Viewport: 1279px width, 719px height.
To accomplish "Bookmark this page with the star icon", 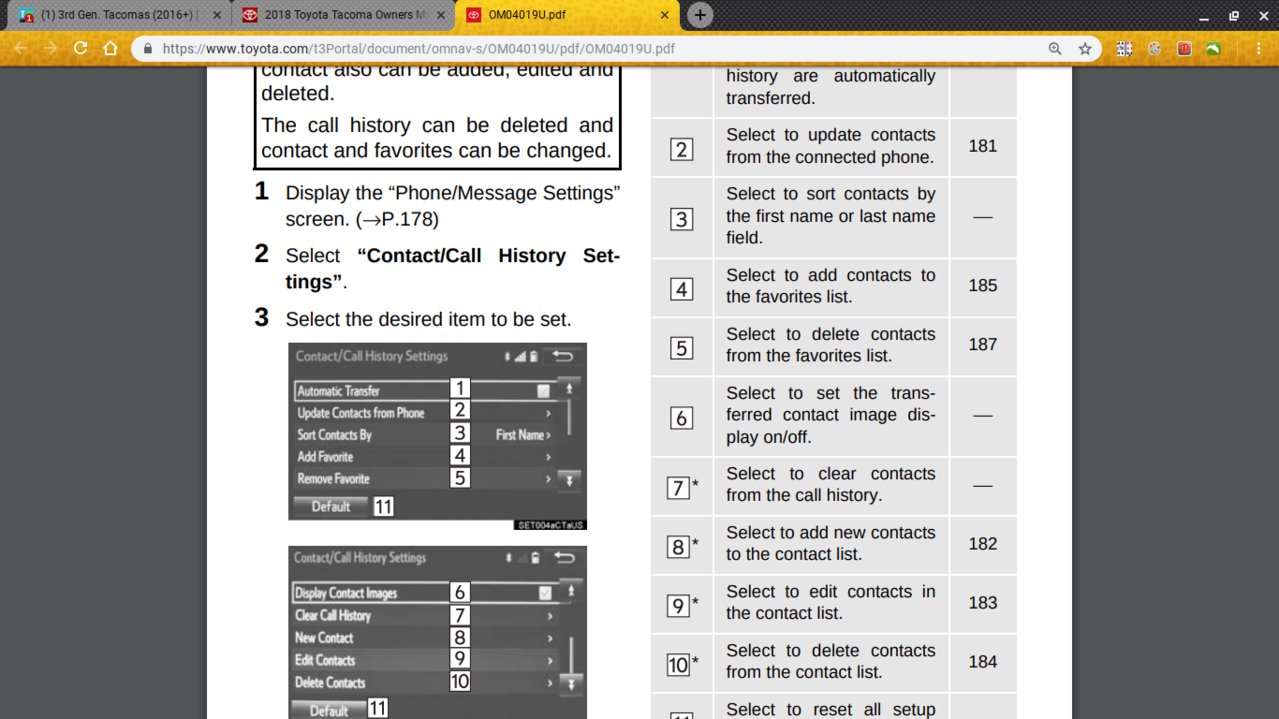I will point(1085,48).
